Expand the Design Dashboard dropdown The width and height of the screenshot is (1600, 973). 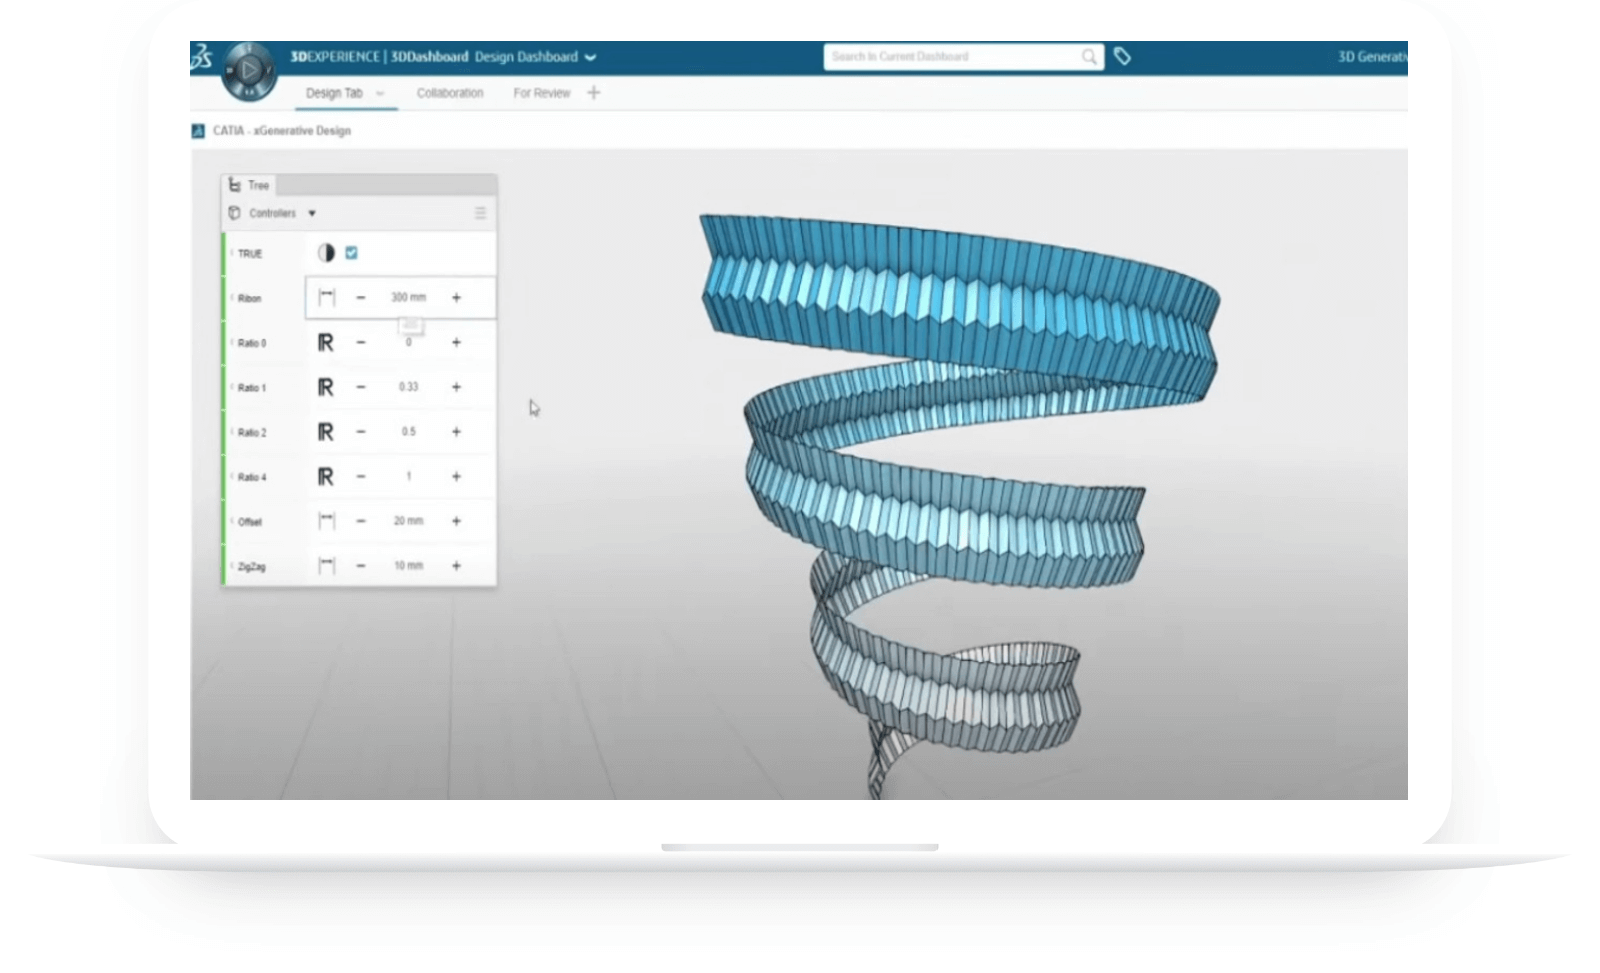[x=590, y=58]
